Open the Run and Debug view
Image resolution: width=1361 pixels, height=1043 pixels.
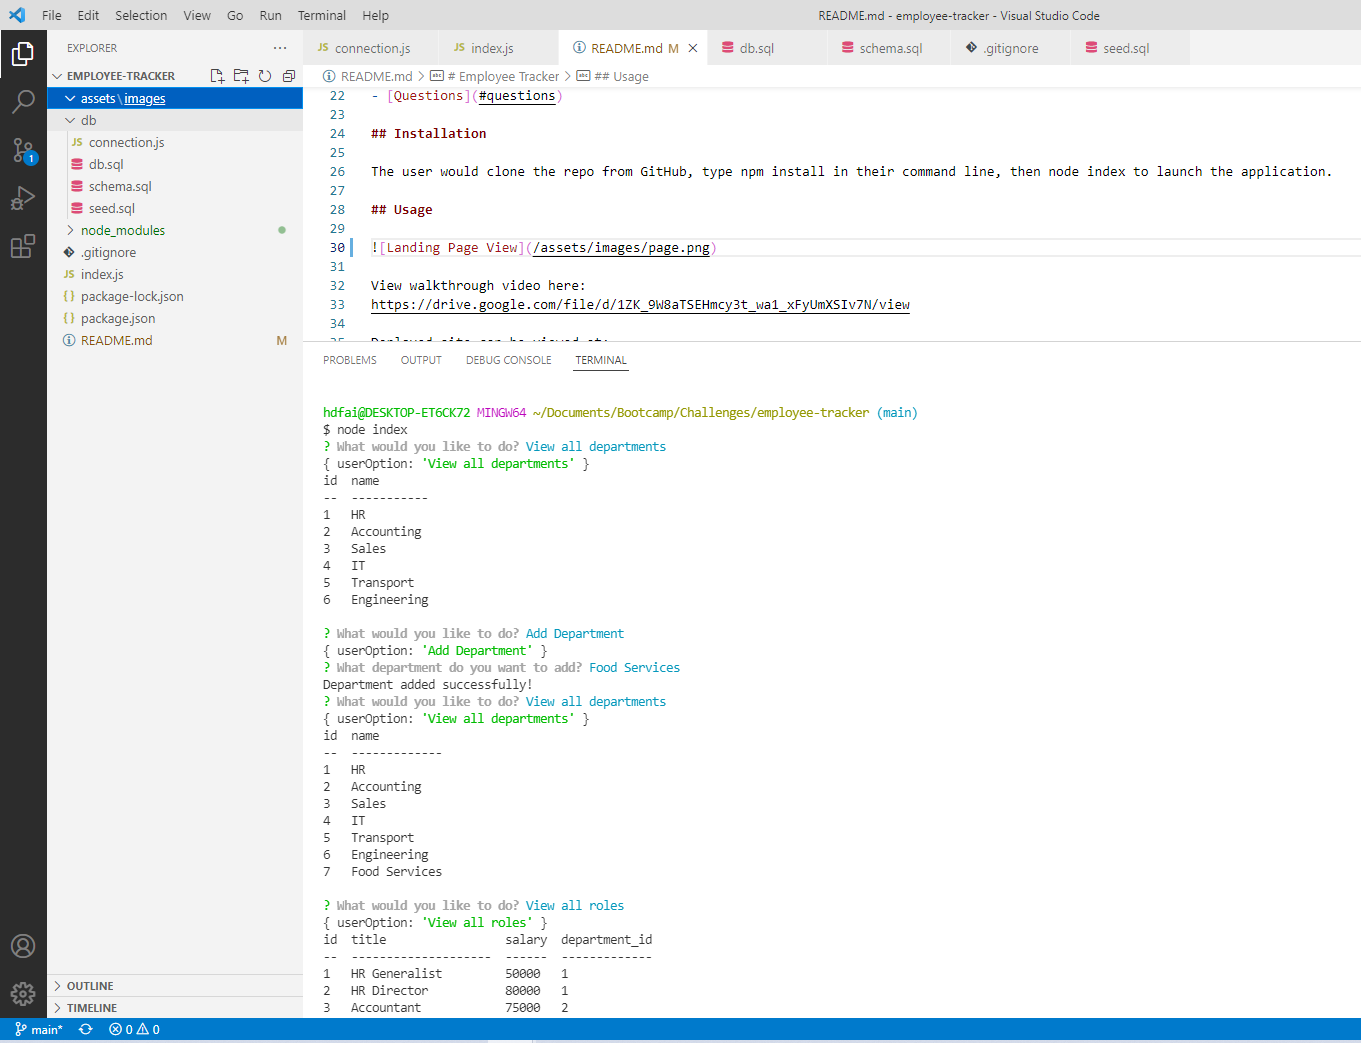pos(23,198)
